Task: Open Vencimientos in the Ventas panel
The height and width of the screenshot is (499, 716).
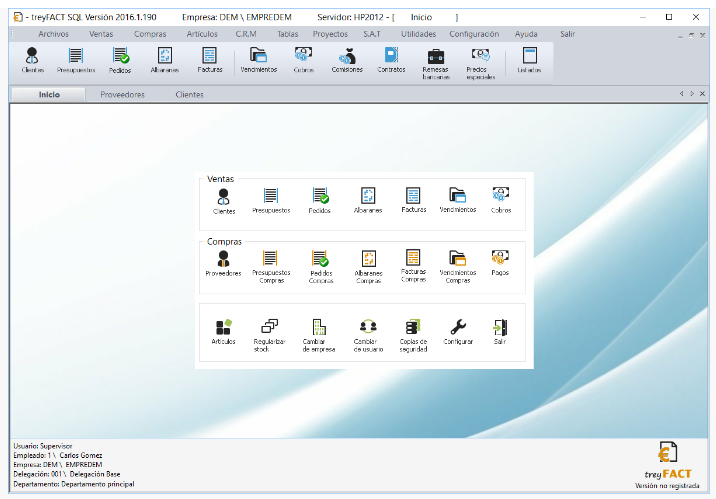Action: [458, 200]
